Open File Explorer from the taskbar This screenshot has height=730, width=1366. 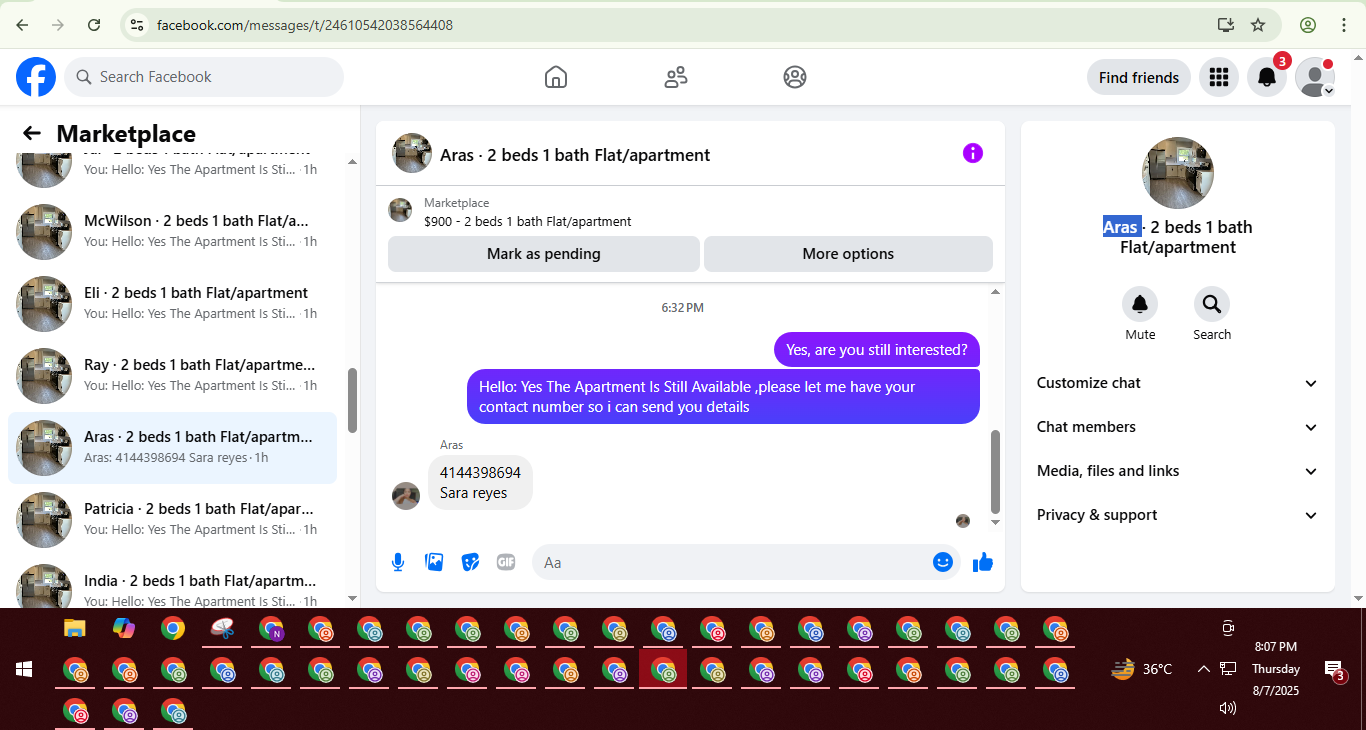[x=75, y=628]
